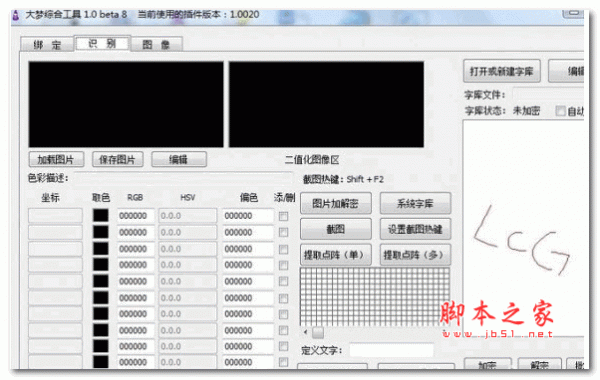Click second row 偏色 000000 field
600x380 pixels.
248,232
